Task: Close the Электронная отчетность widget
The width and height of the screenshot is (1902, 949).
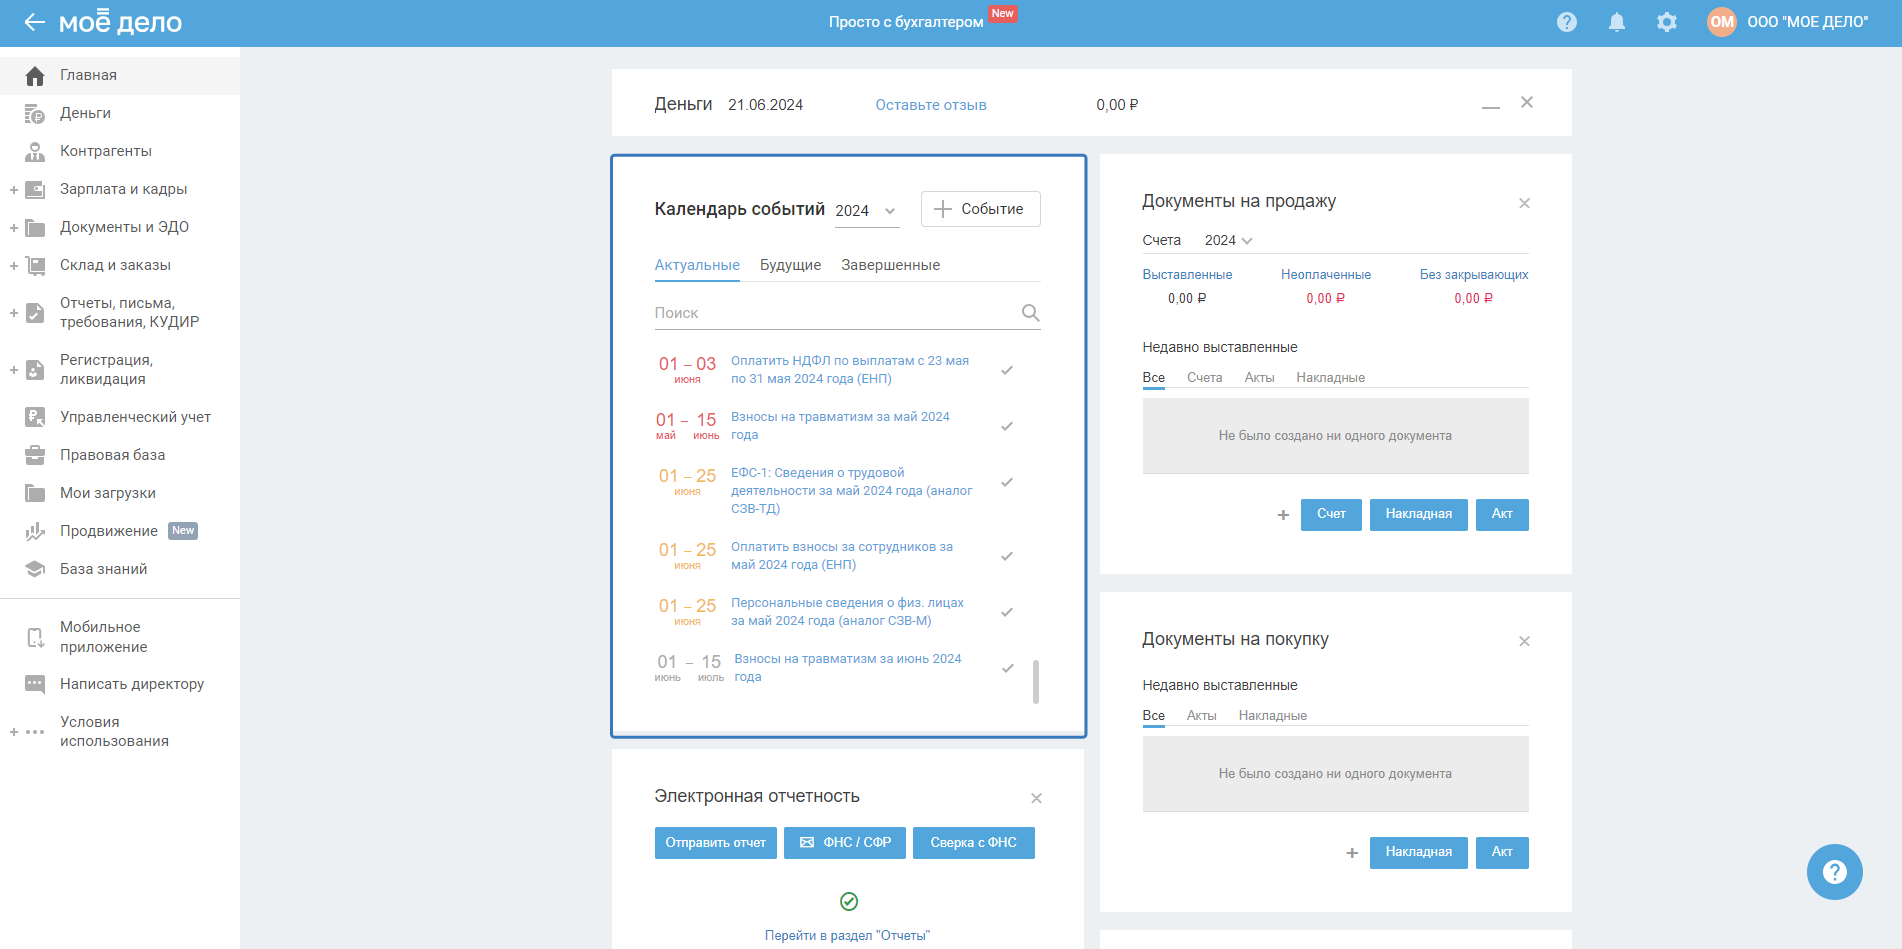Action: [1036, 798]
